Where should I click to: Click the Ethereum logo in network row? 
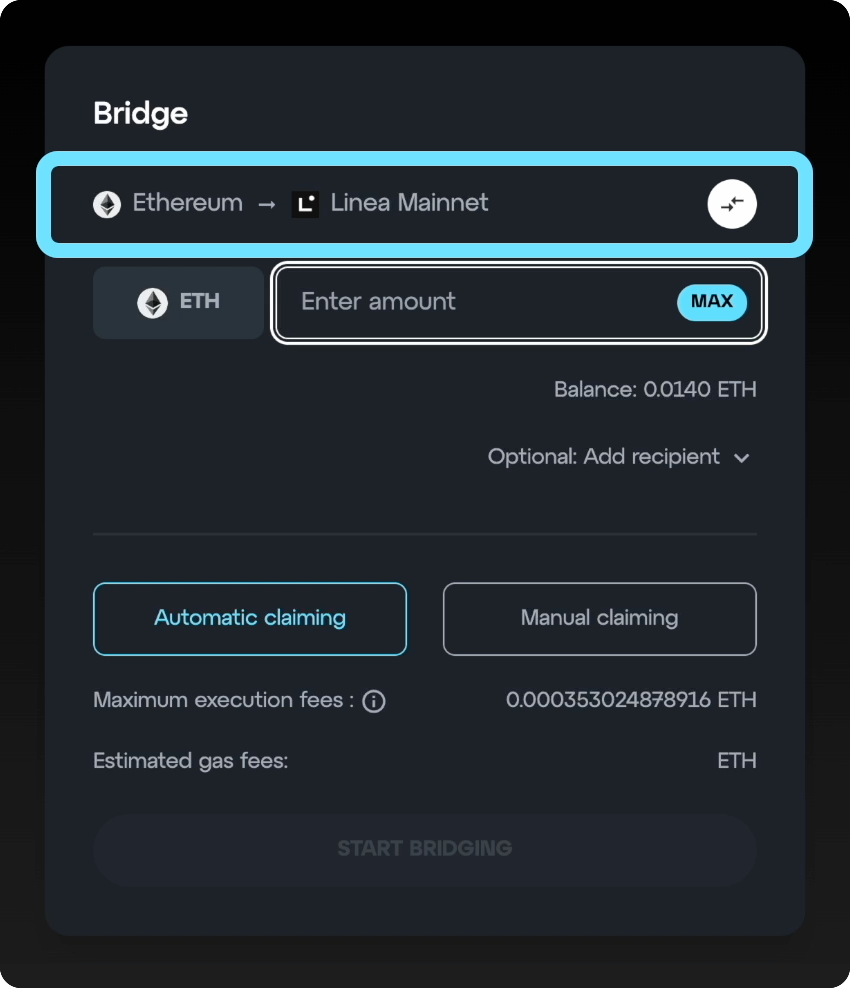point(107,204)
